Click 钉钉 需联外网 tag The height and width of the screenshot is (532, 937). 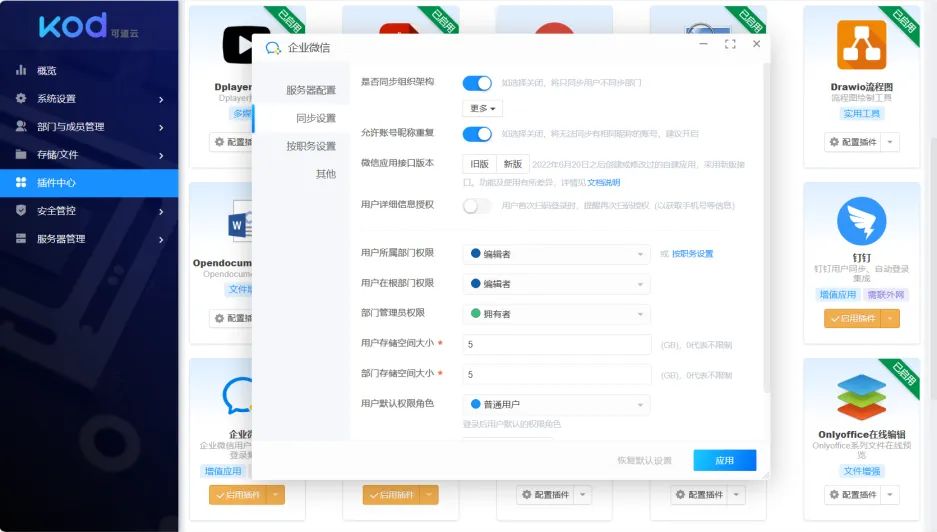click(x=886, y=295)
